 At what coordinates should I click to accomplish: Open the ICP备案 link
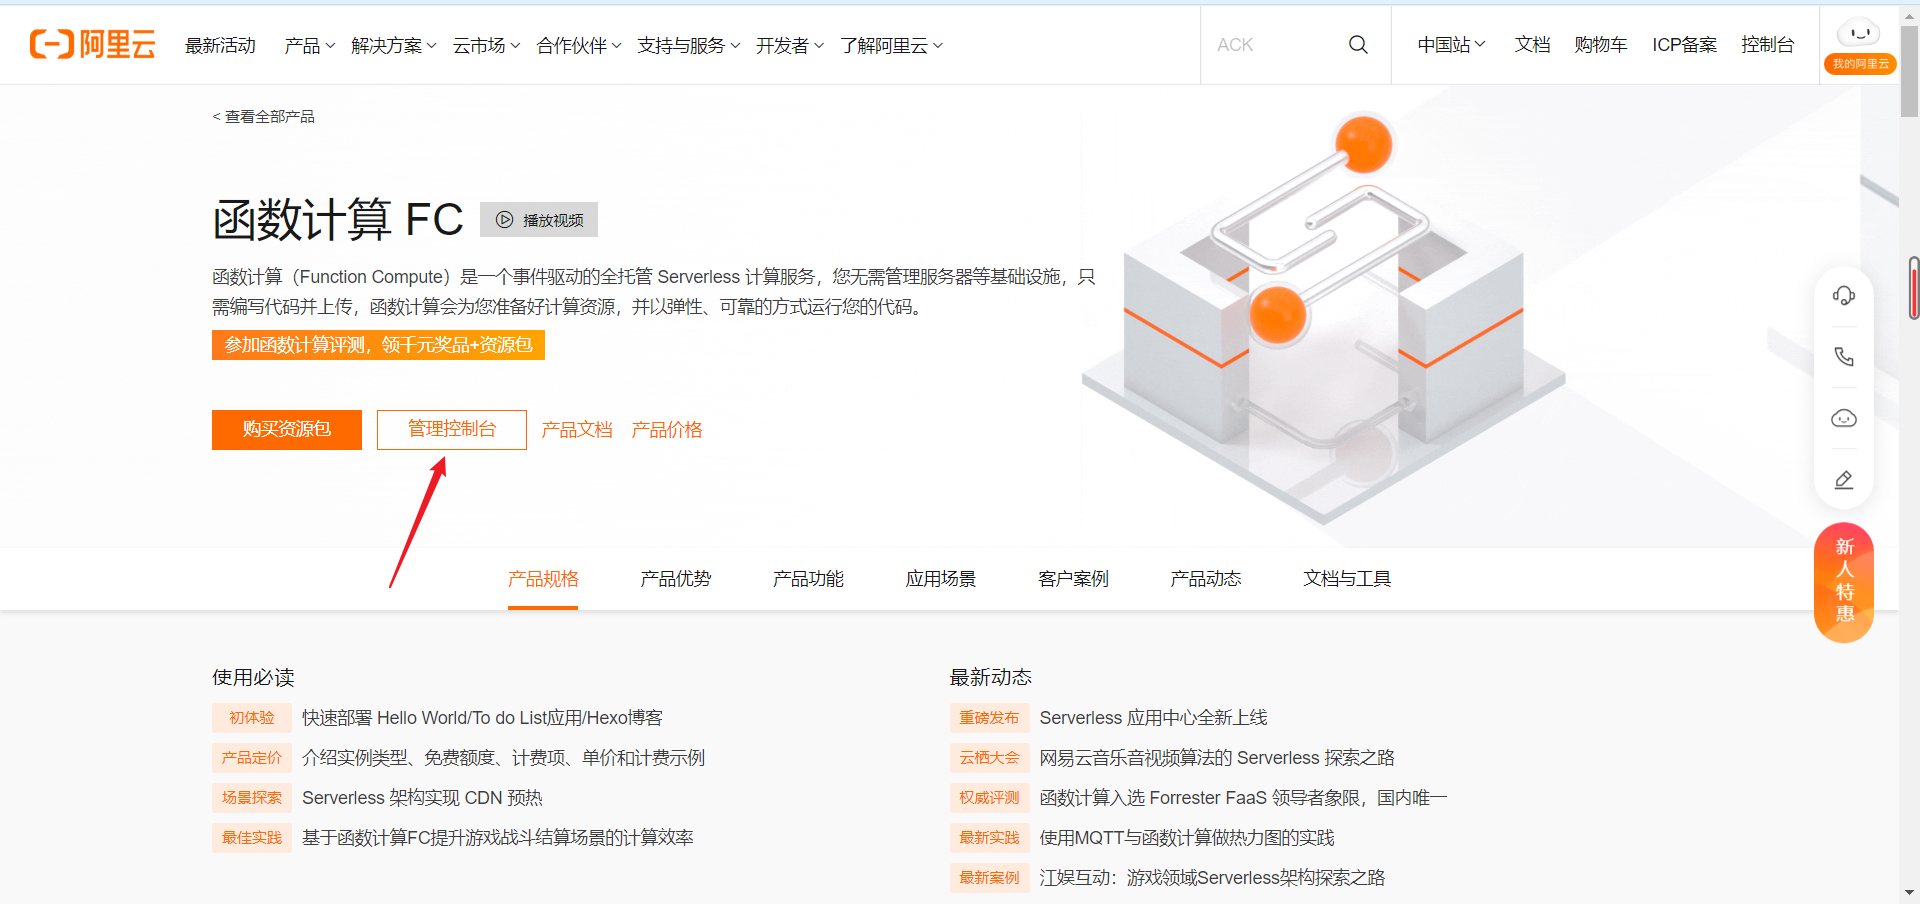[x=1684, y=45]
